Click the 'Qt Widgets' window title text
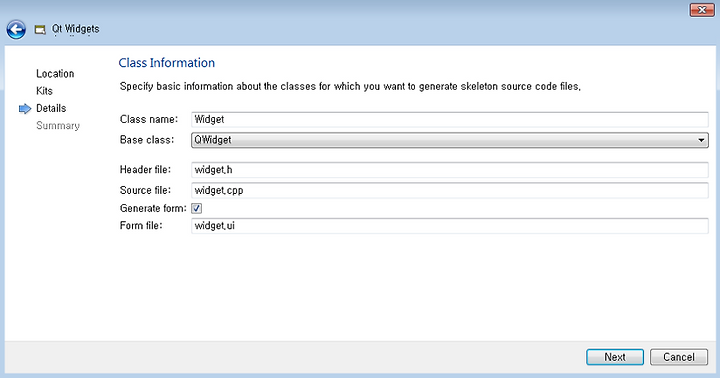Screen dimensions: 720x378 (75, 29)
